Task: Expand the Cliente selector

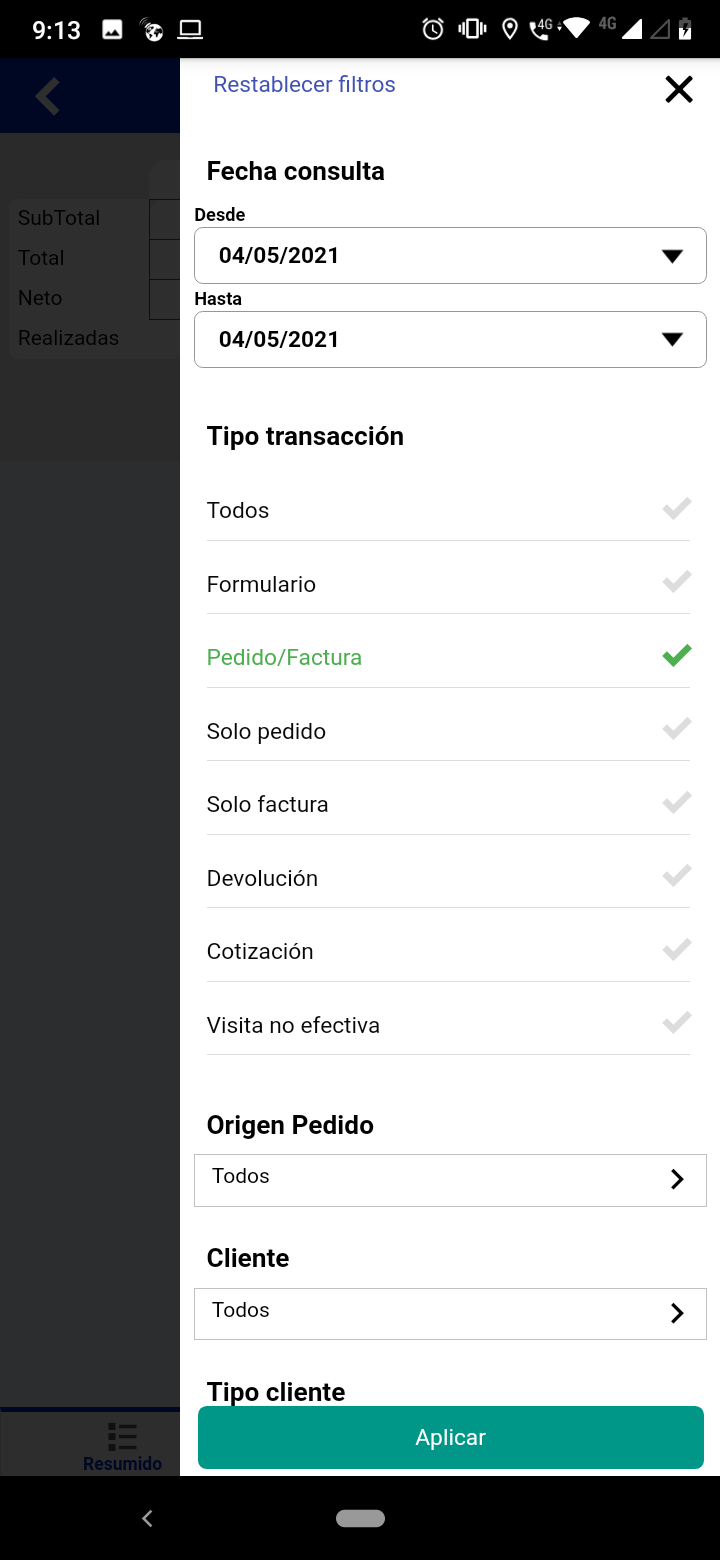Action: (x=450, y=1314)
